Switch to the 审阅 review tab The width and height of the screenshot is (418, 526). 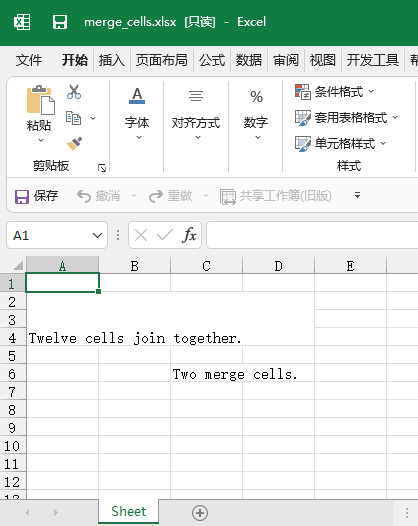click(285, 60)
